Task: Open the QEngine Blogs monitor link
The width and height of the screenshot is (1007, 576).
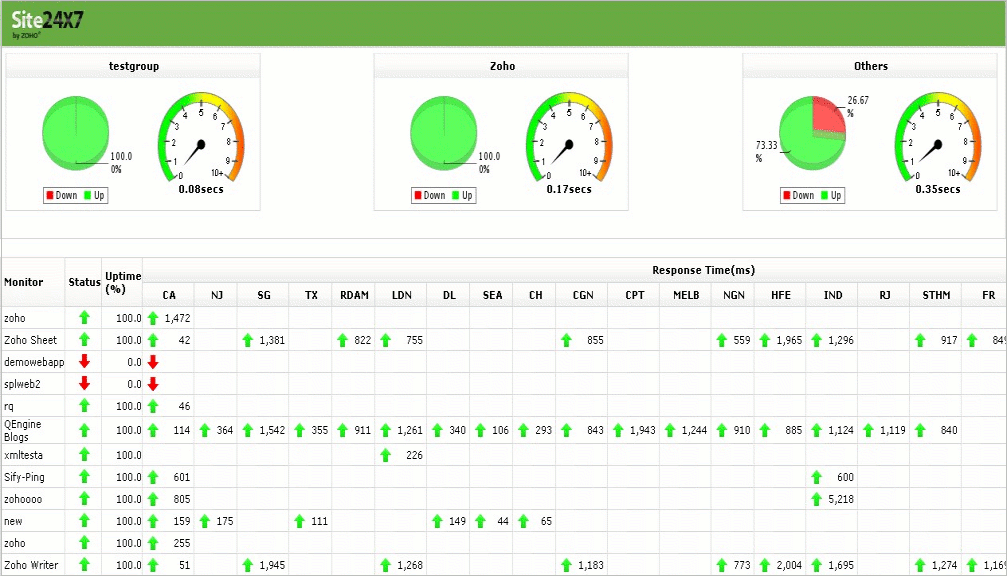Action: tap(22, 430)
